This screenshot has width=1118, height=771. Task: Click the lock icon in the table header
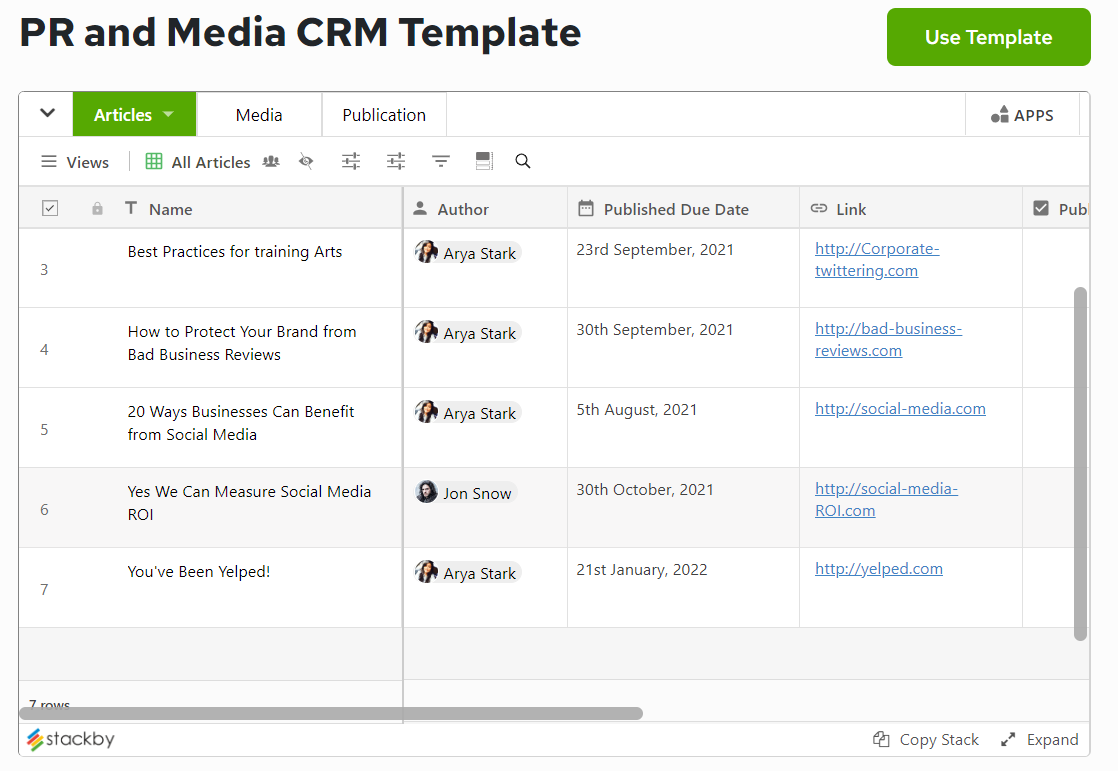coord(97,208)
